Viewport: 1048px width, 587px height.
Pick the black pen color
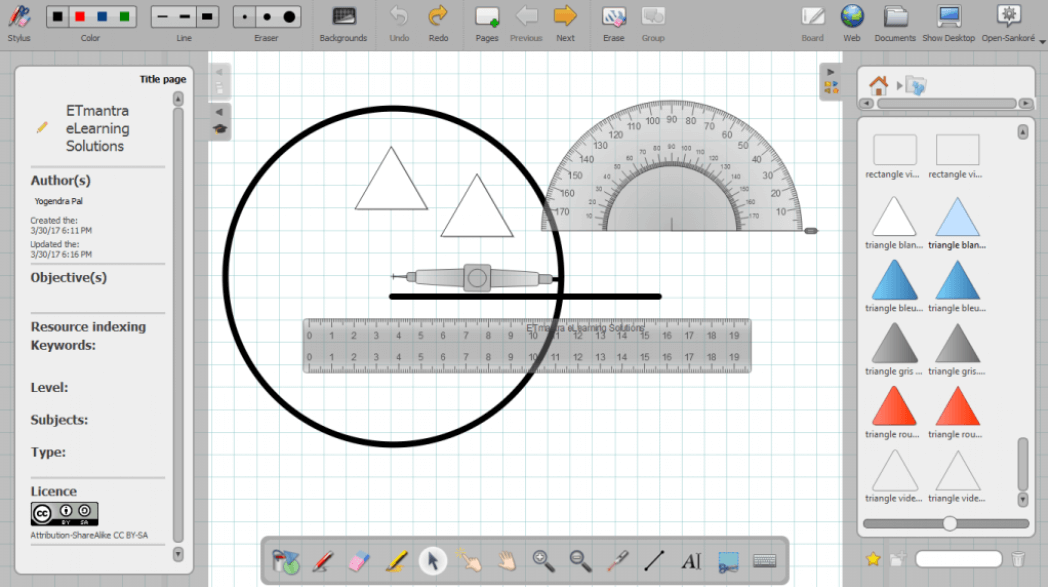pos(57,17)
